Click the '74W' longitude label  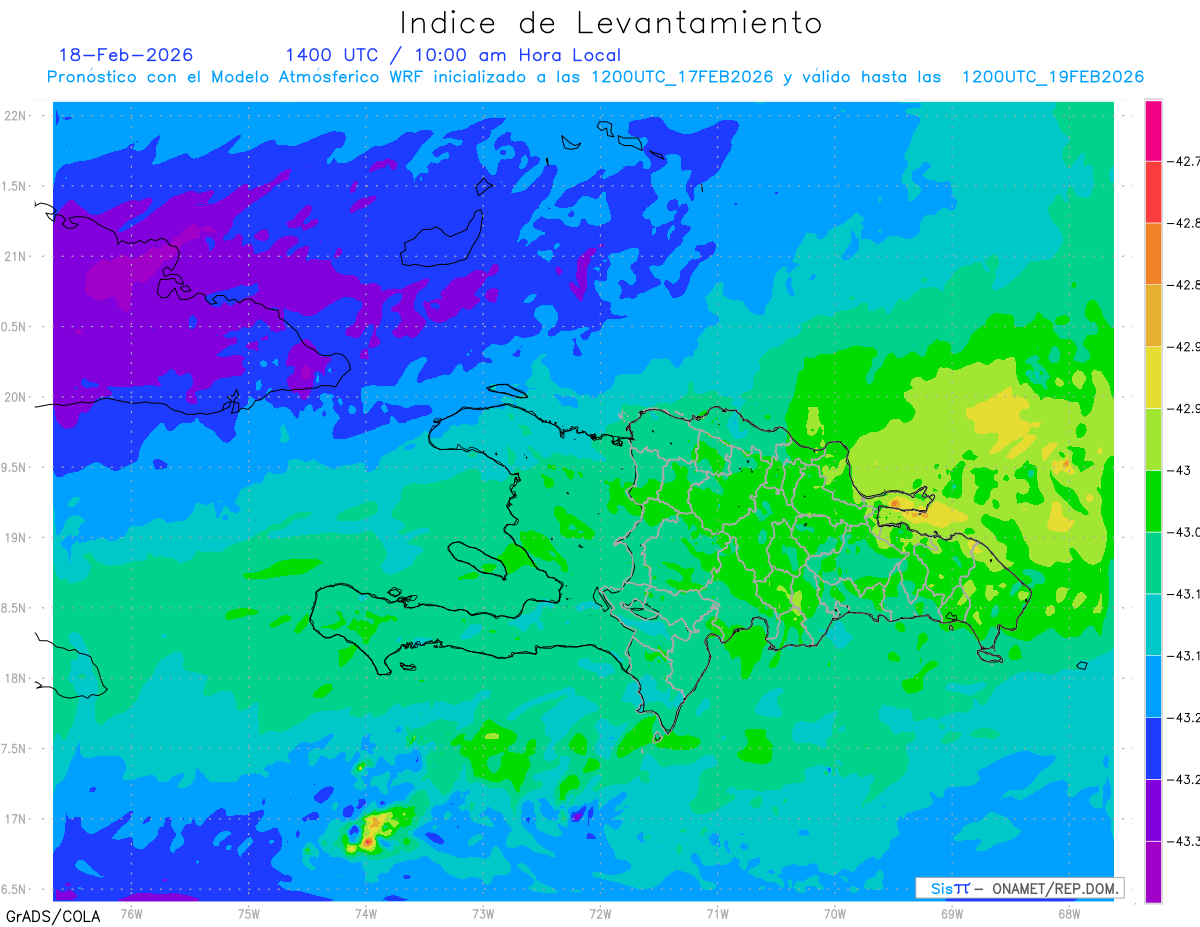(x=366, y=913)
